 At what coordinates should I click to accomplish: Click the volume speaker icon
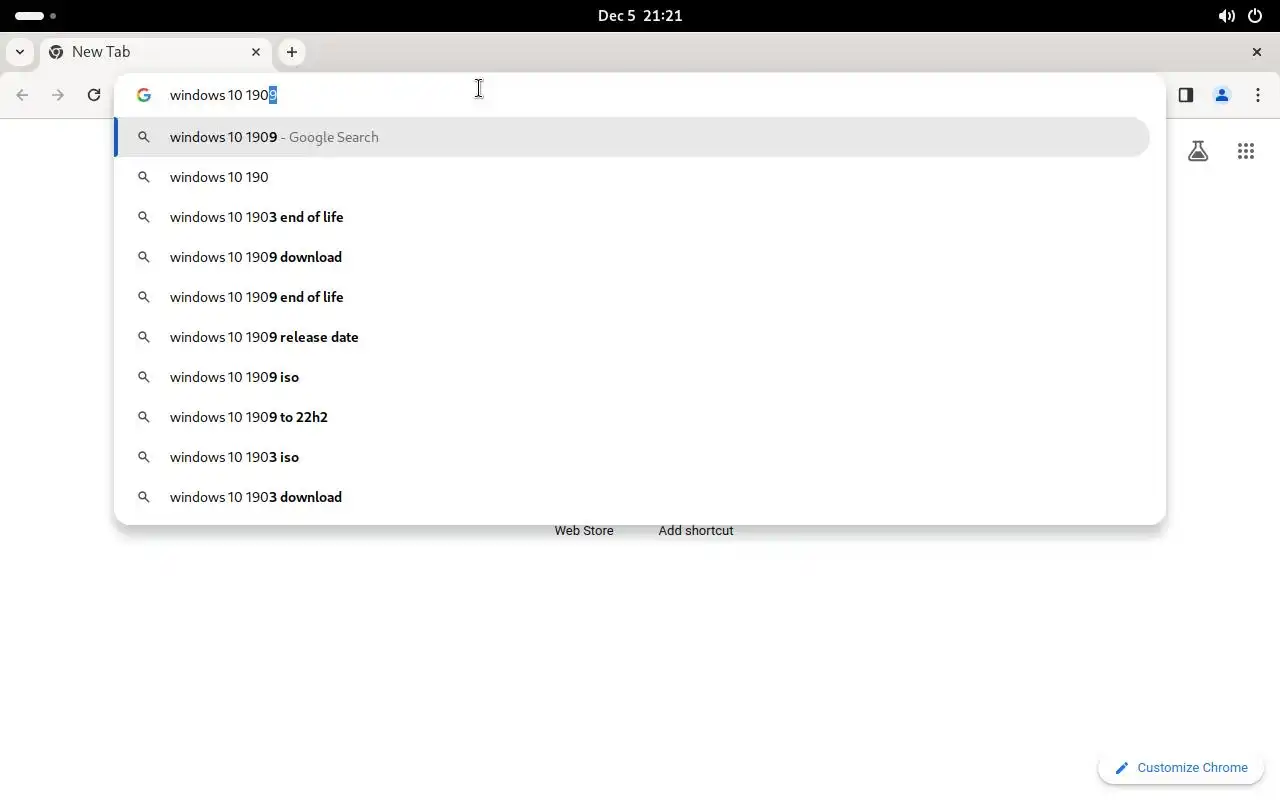click(x=1226, y=16)
